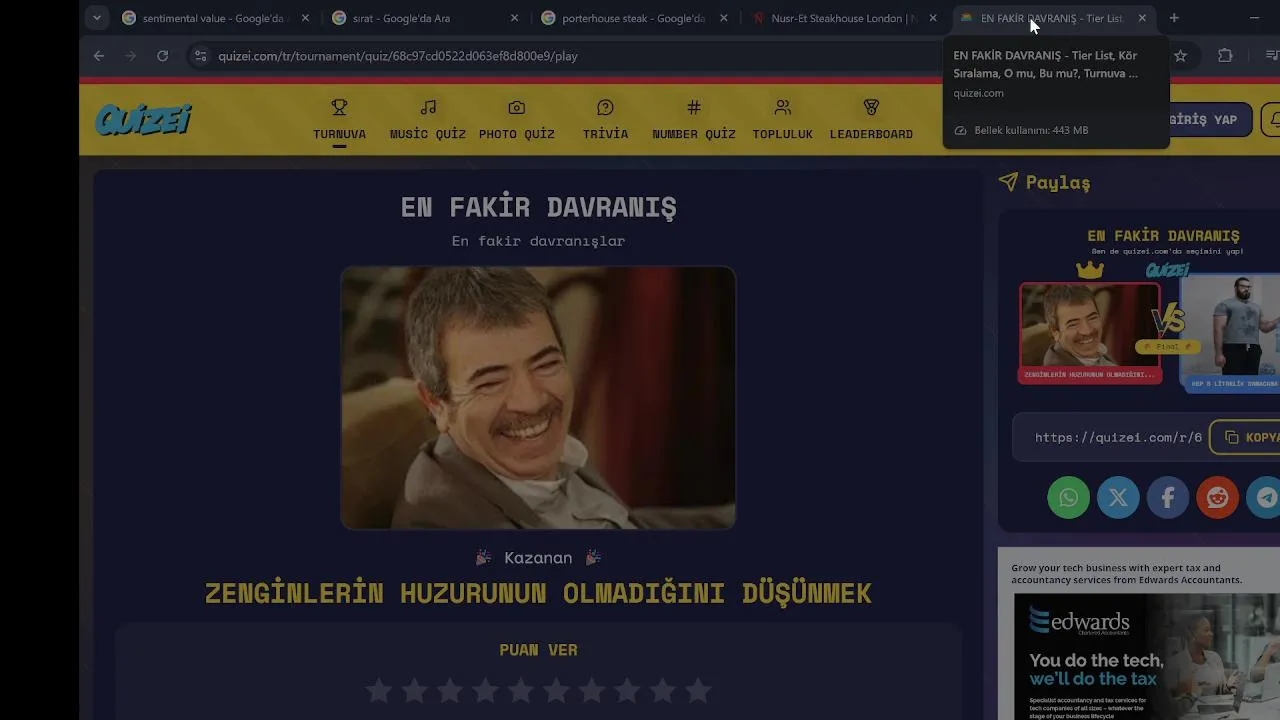This screenshot has height=720, width=1280.
Task: Share via the WhatsApp icon
Action: [x=1068, y=497]
